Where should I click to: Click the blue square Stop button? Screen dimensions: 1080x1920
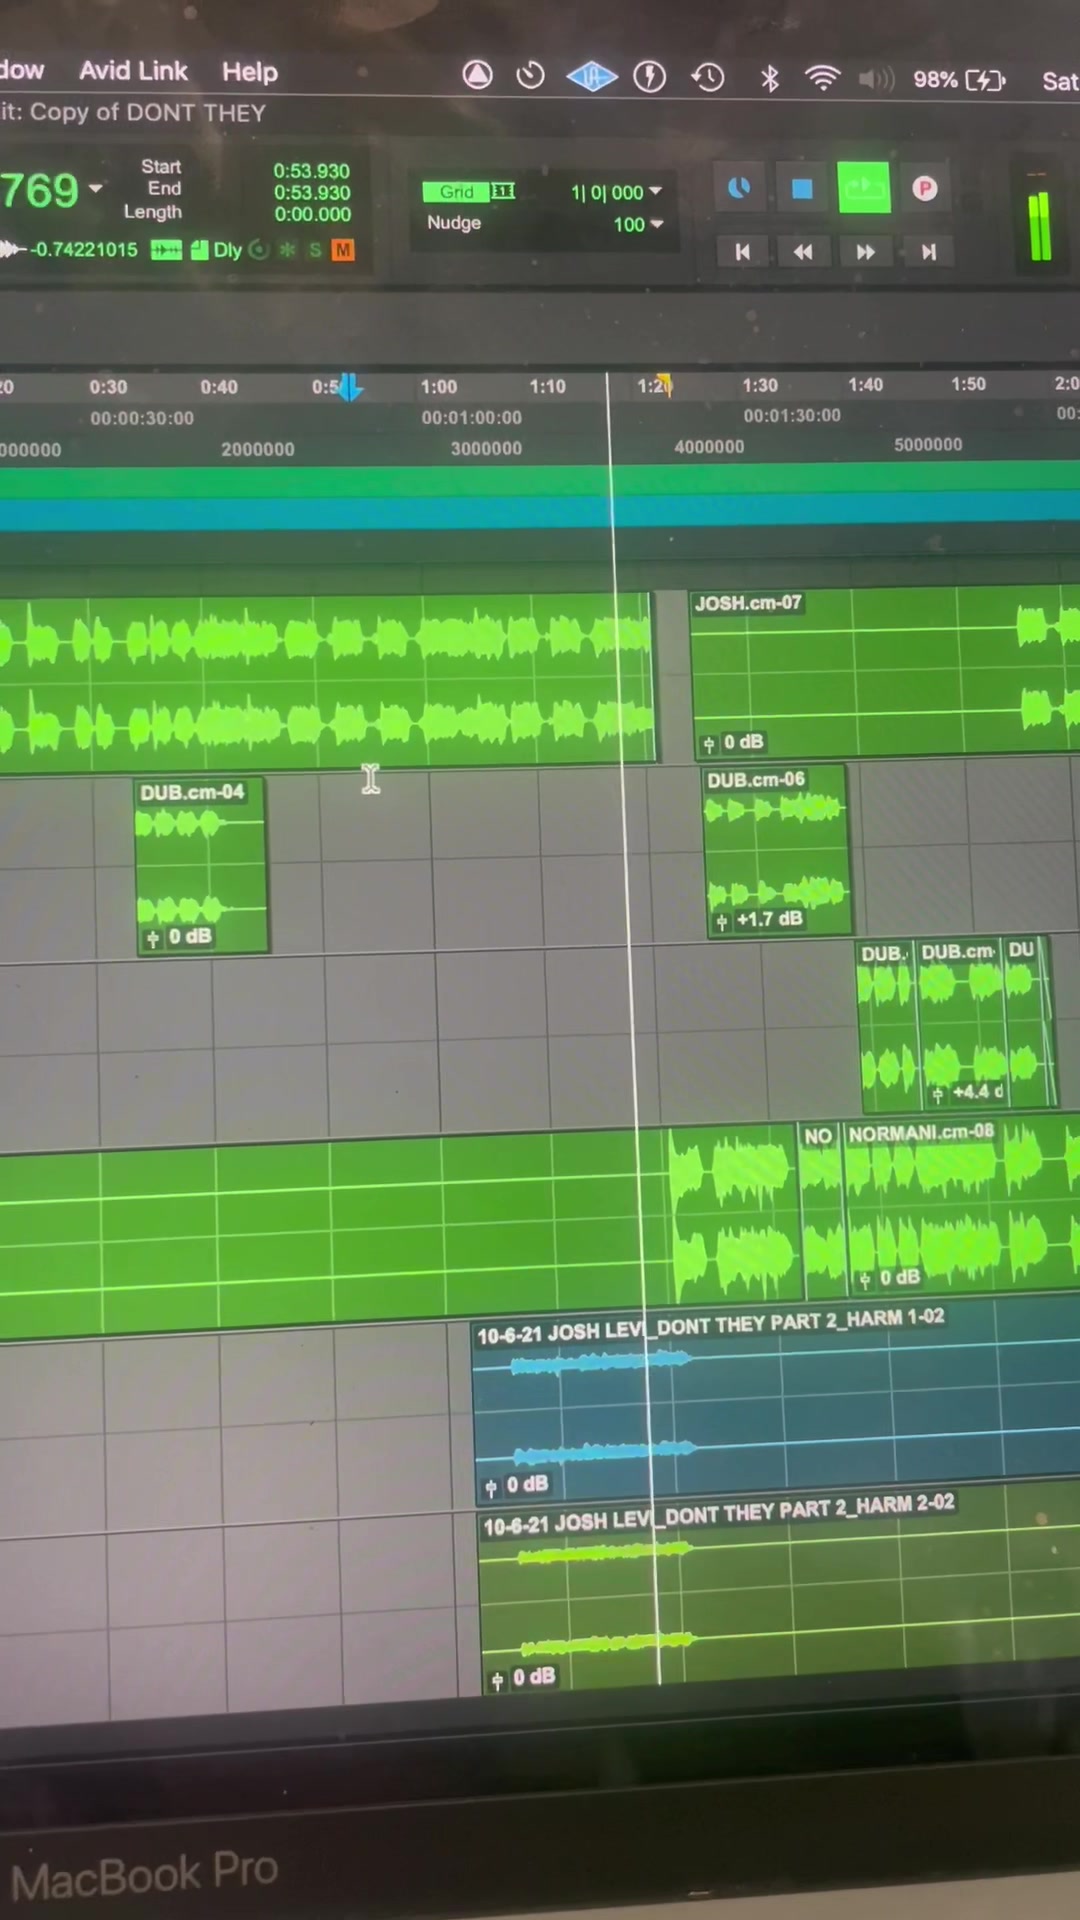pos(802,189)
